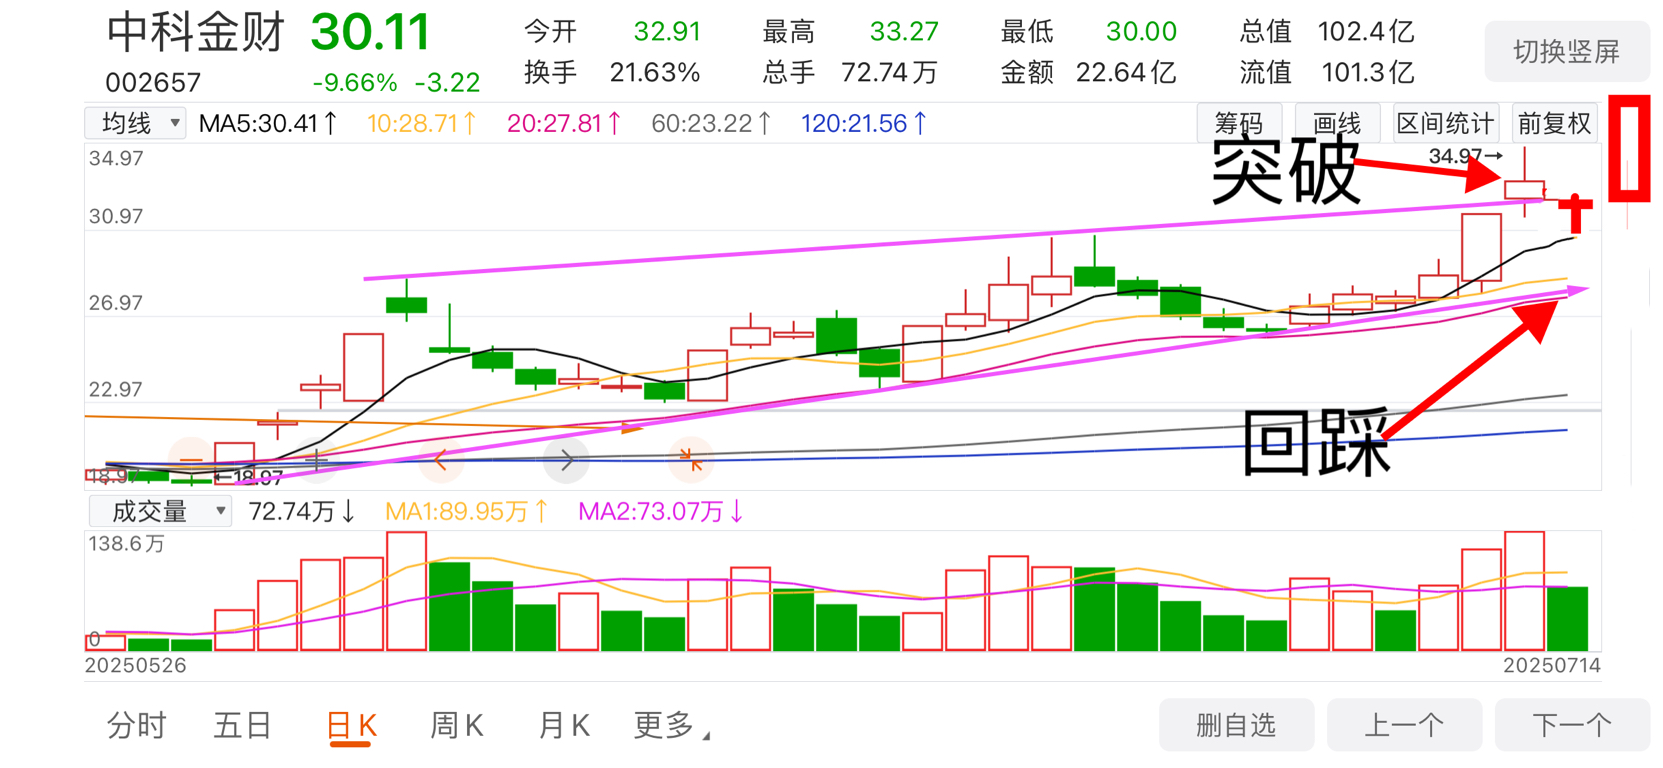
Task: Click the 换手 value 21.63%
Action: pyautogui.click(x=655, y=72)
